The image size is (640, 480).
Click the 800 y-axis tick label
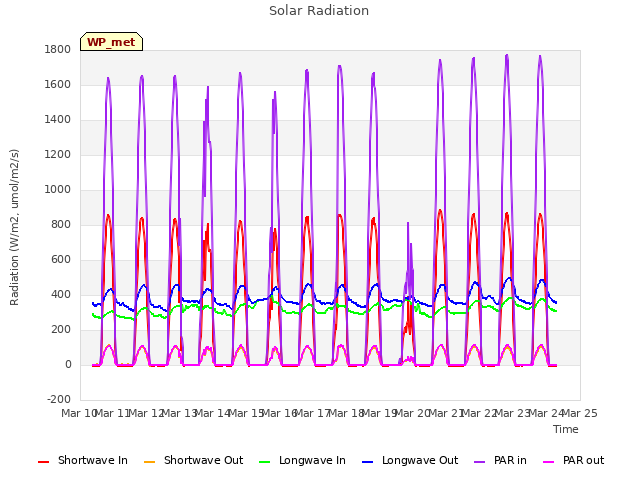[x=61, y=224]
